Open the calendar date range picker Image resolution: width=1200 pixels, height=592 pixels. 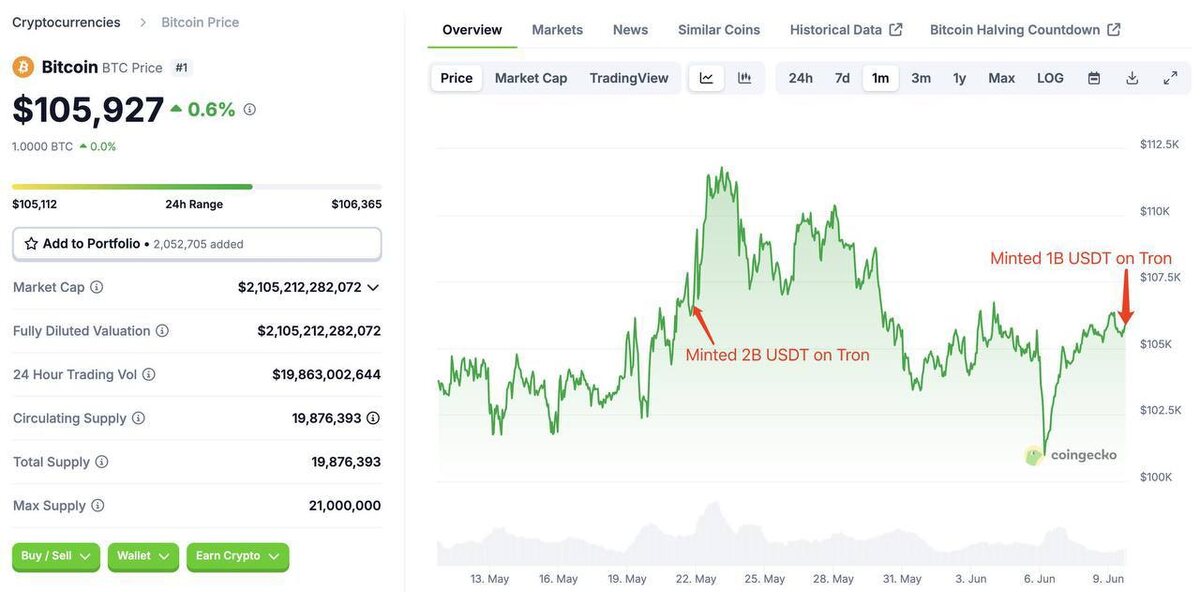point(1094,78)
